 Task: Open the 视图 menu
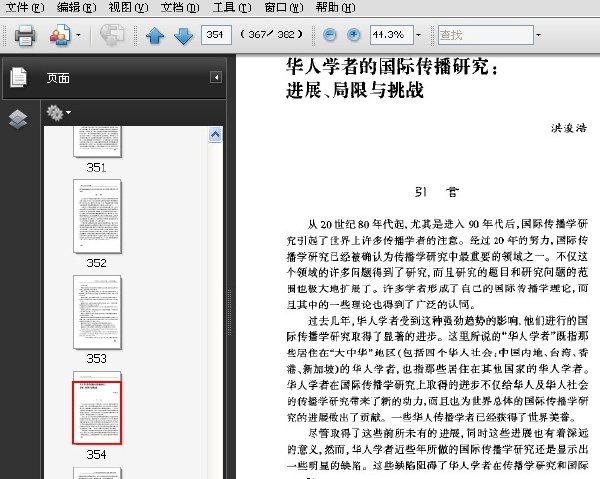(128, 7)
